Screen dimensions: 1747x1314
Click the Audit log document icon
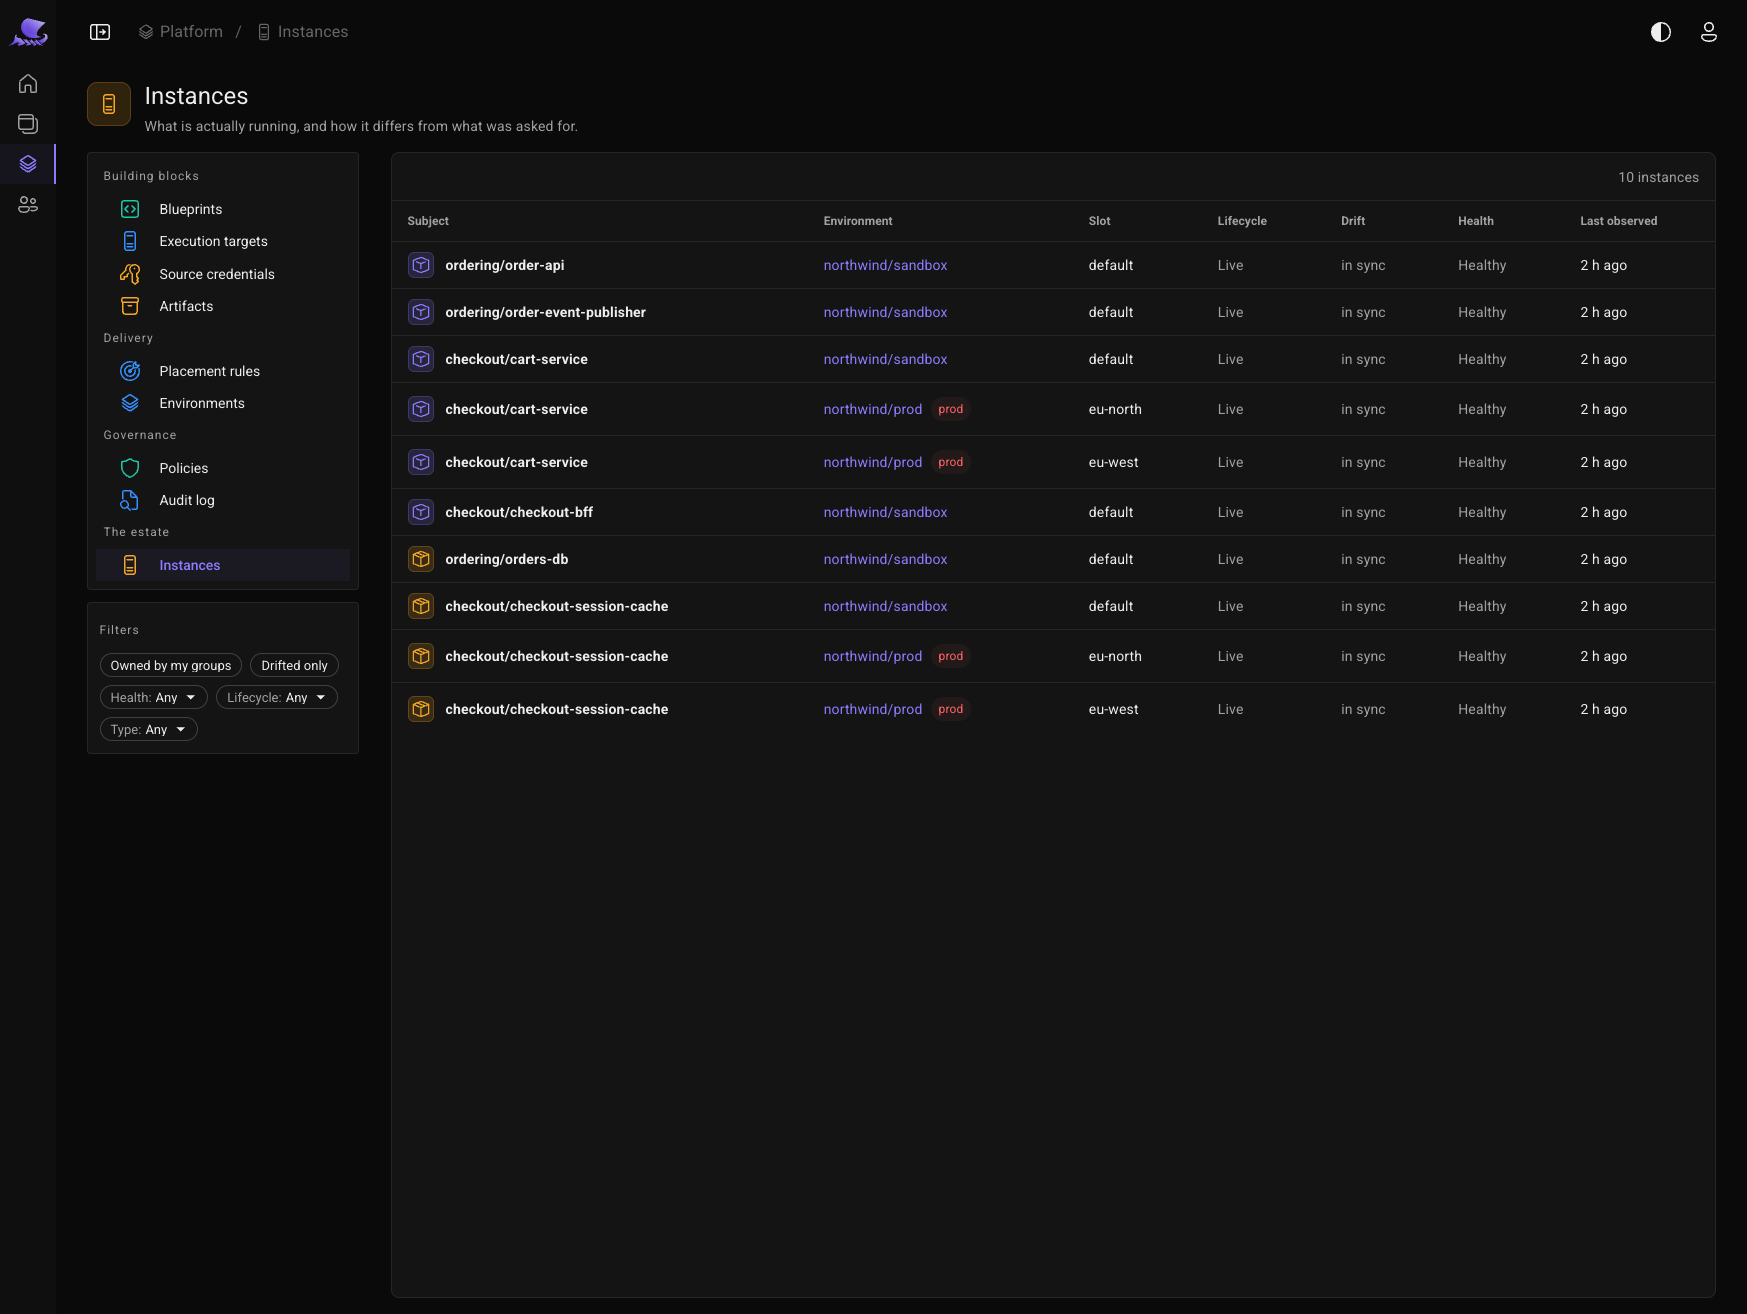[x=130, y=500]
